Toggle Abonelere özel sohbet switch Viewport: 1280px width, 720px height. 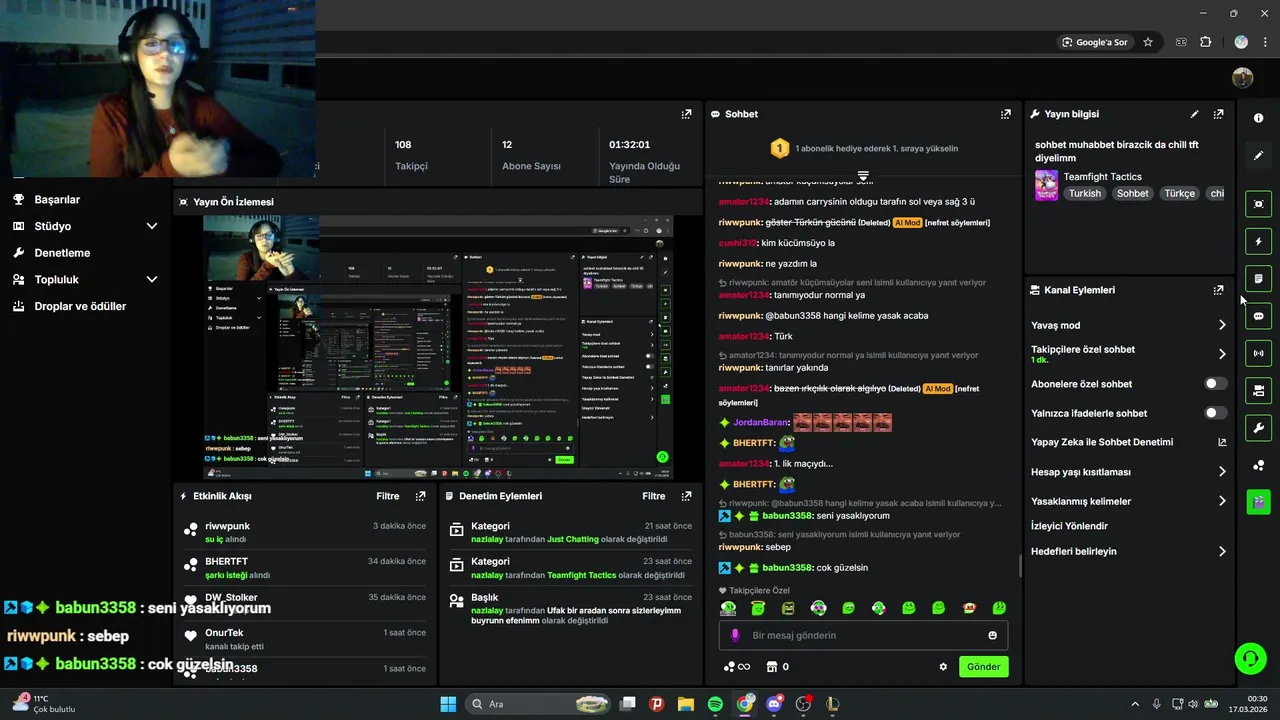[1215, 384]
